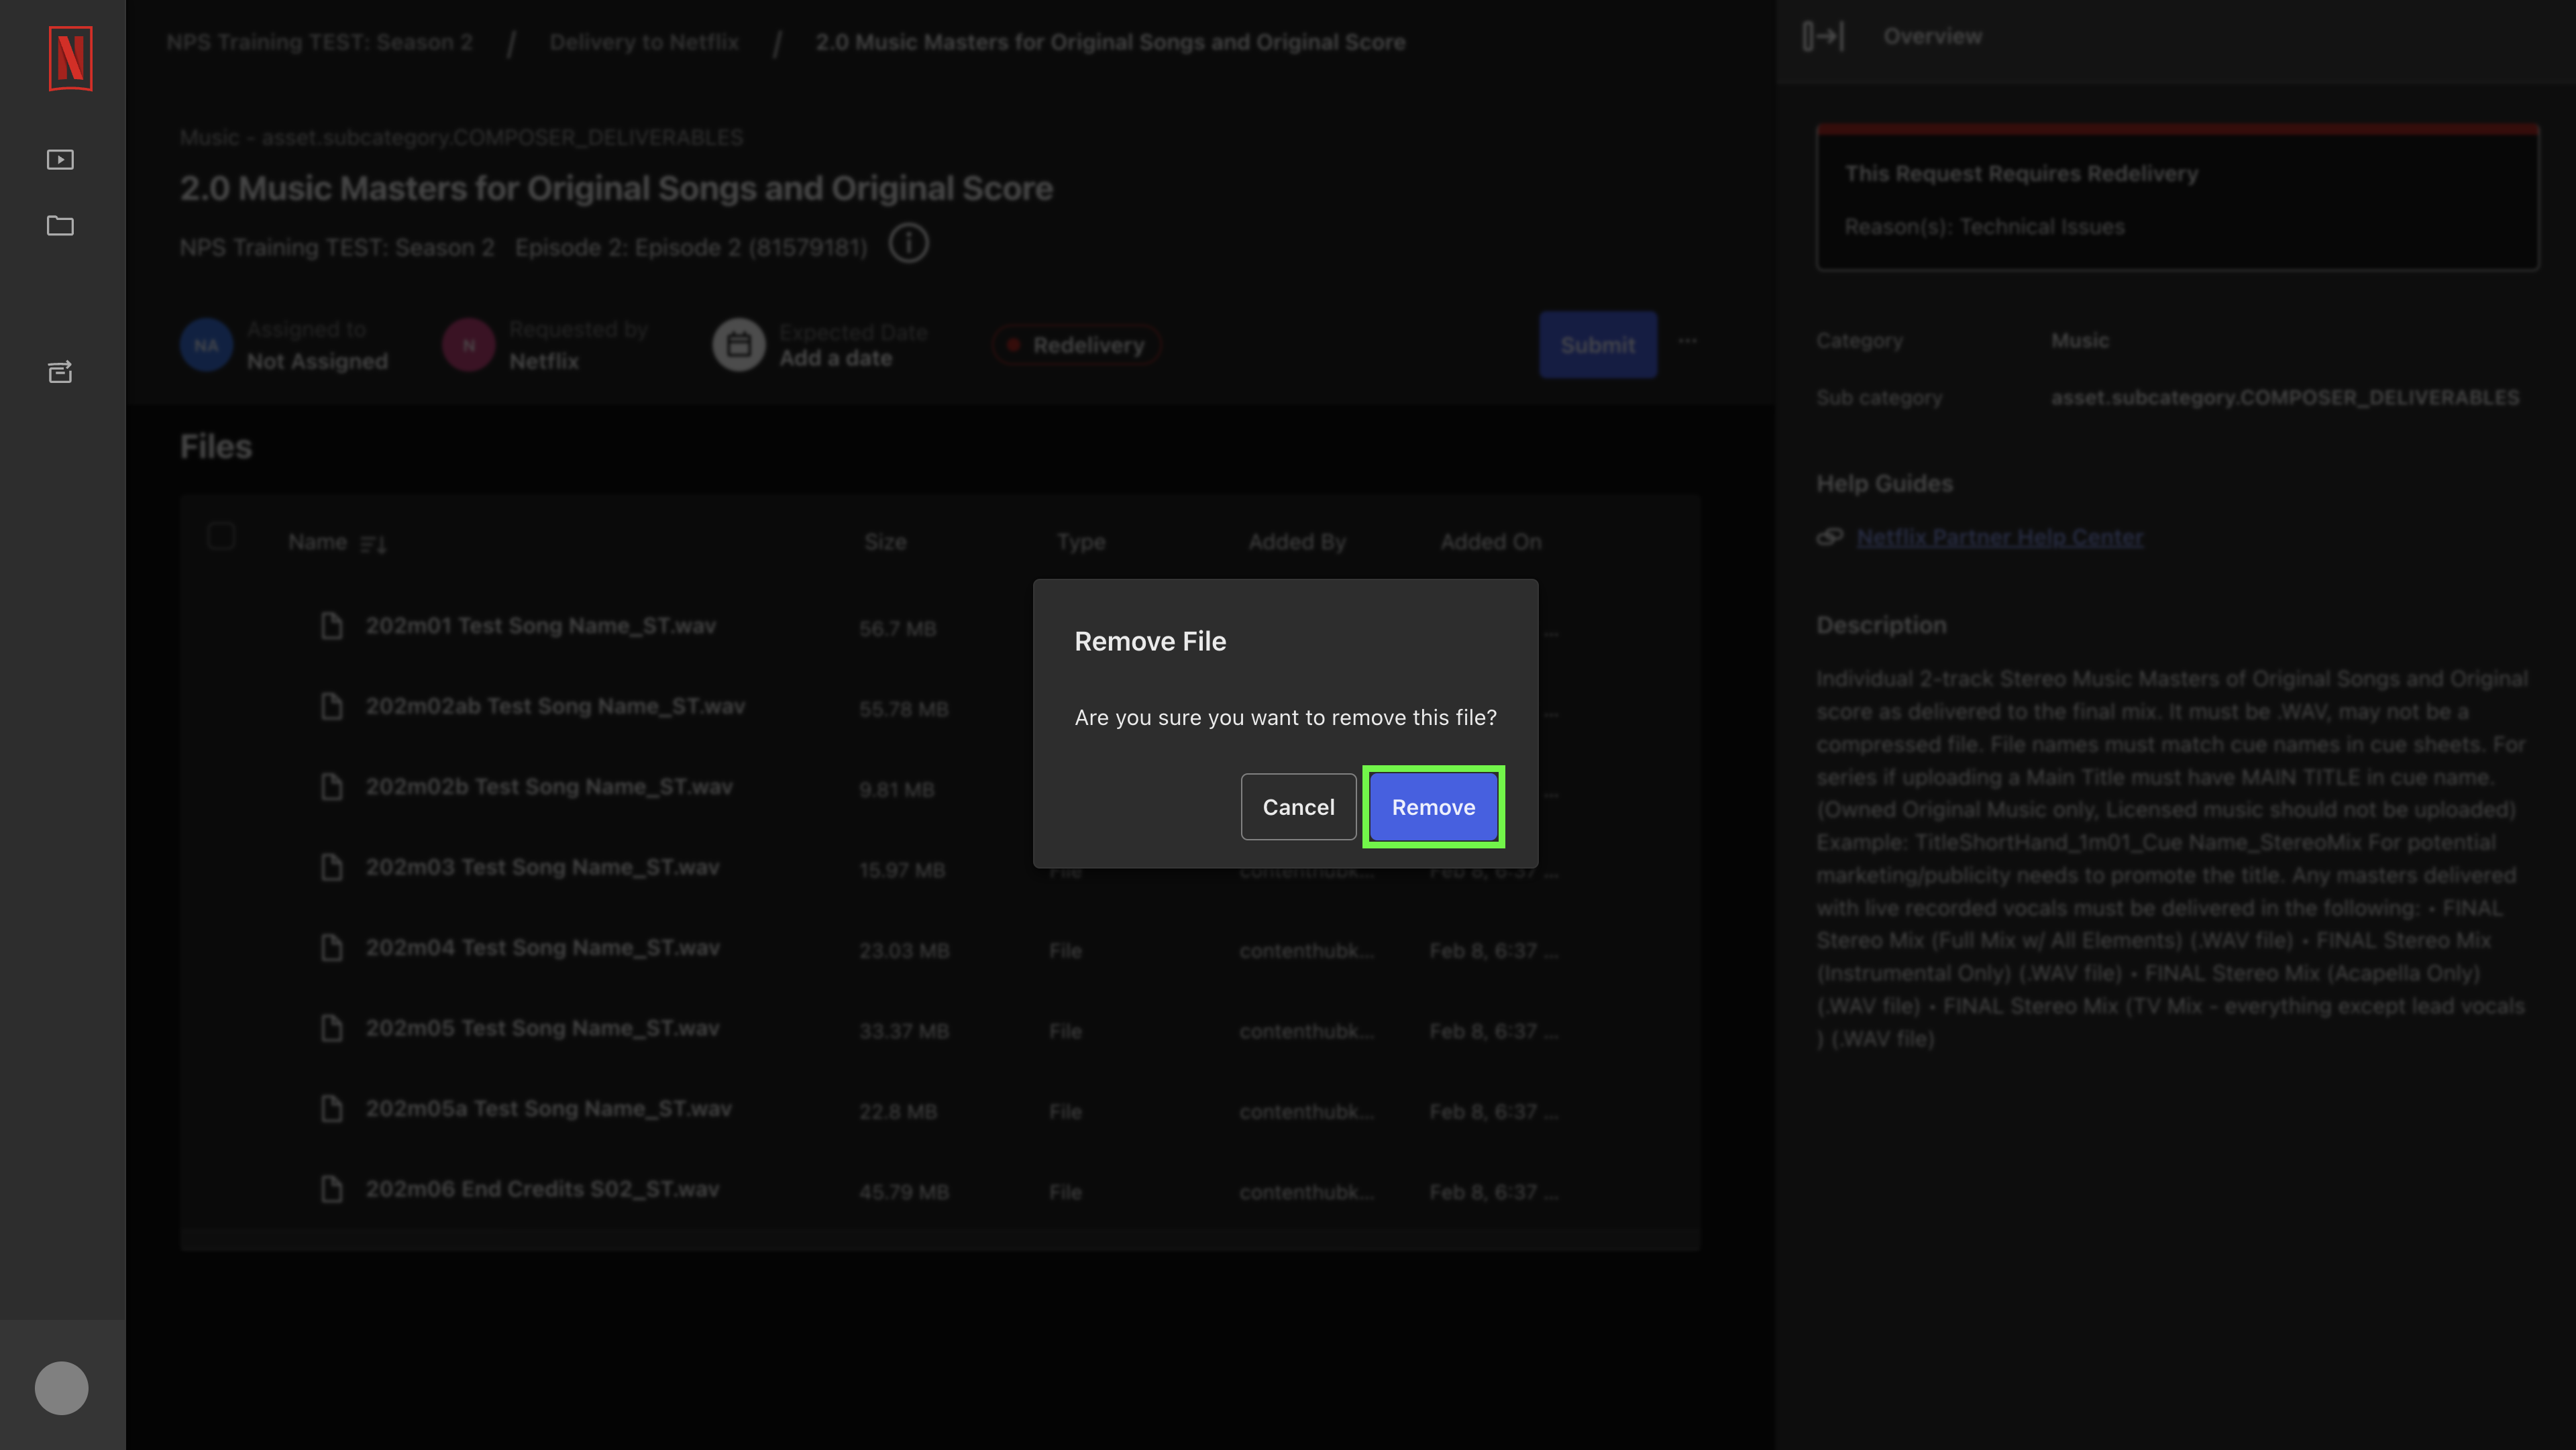The width and height of the screenshot is (2576, 1450).
Task: Click the folder/files panel icon
Action: (62, 225)
